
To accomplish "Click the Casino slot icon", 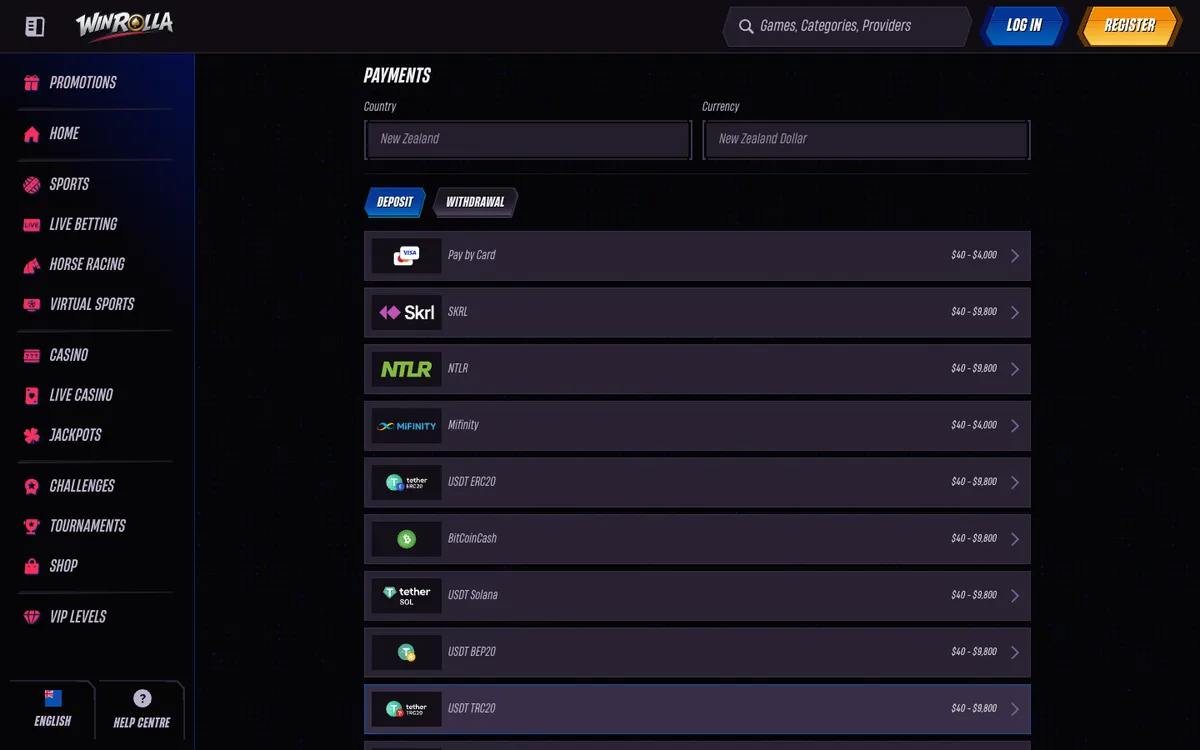I will pos(32,356).
